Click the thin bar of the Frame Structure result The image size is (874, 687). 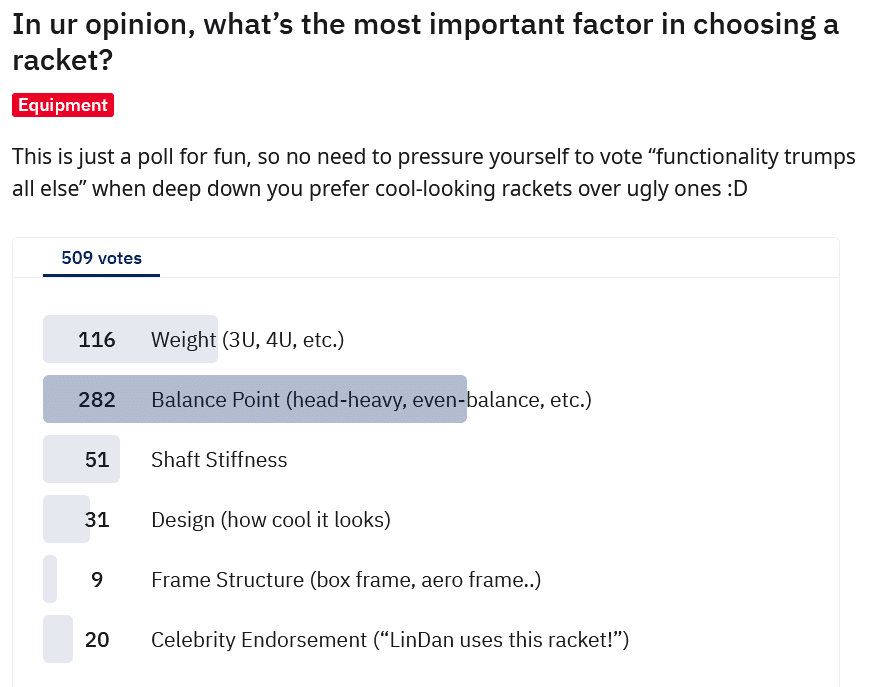point(50,579)
